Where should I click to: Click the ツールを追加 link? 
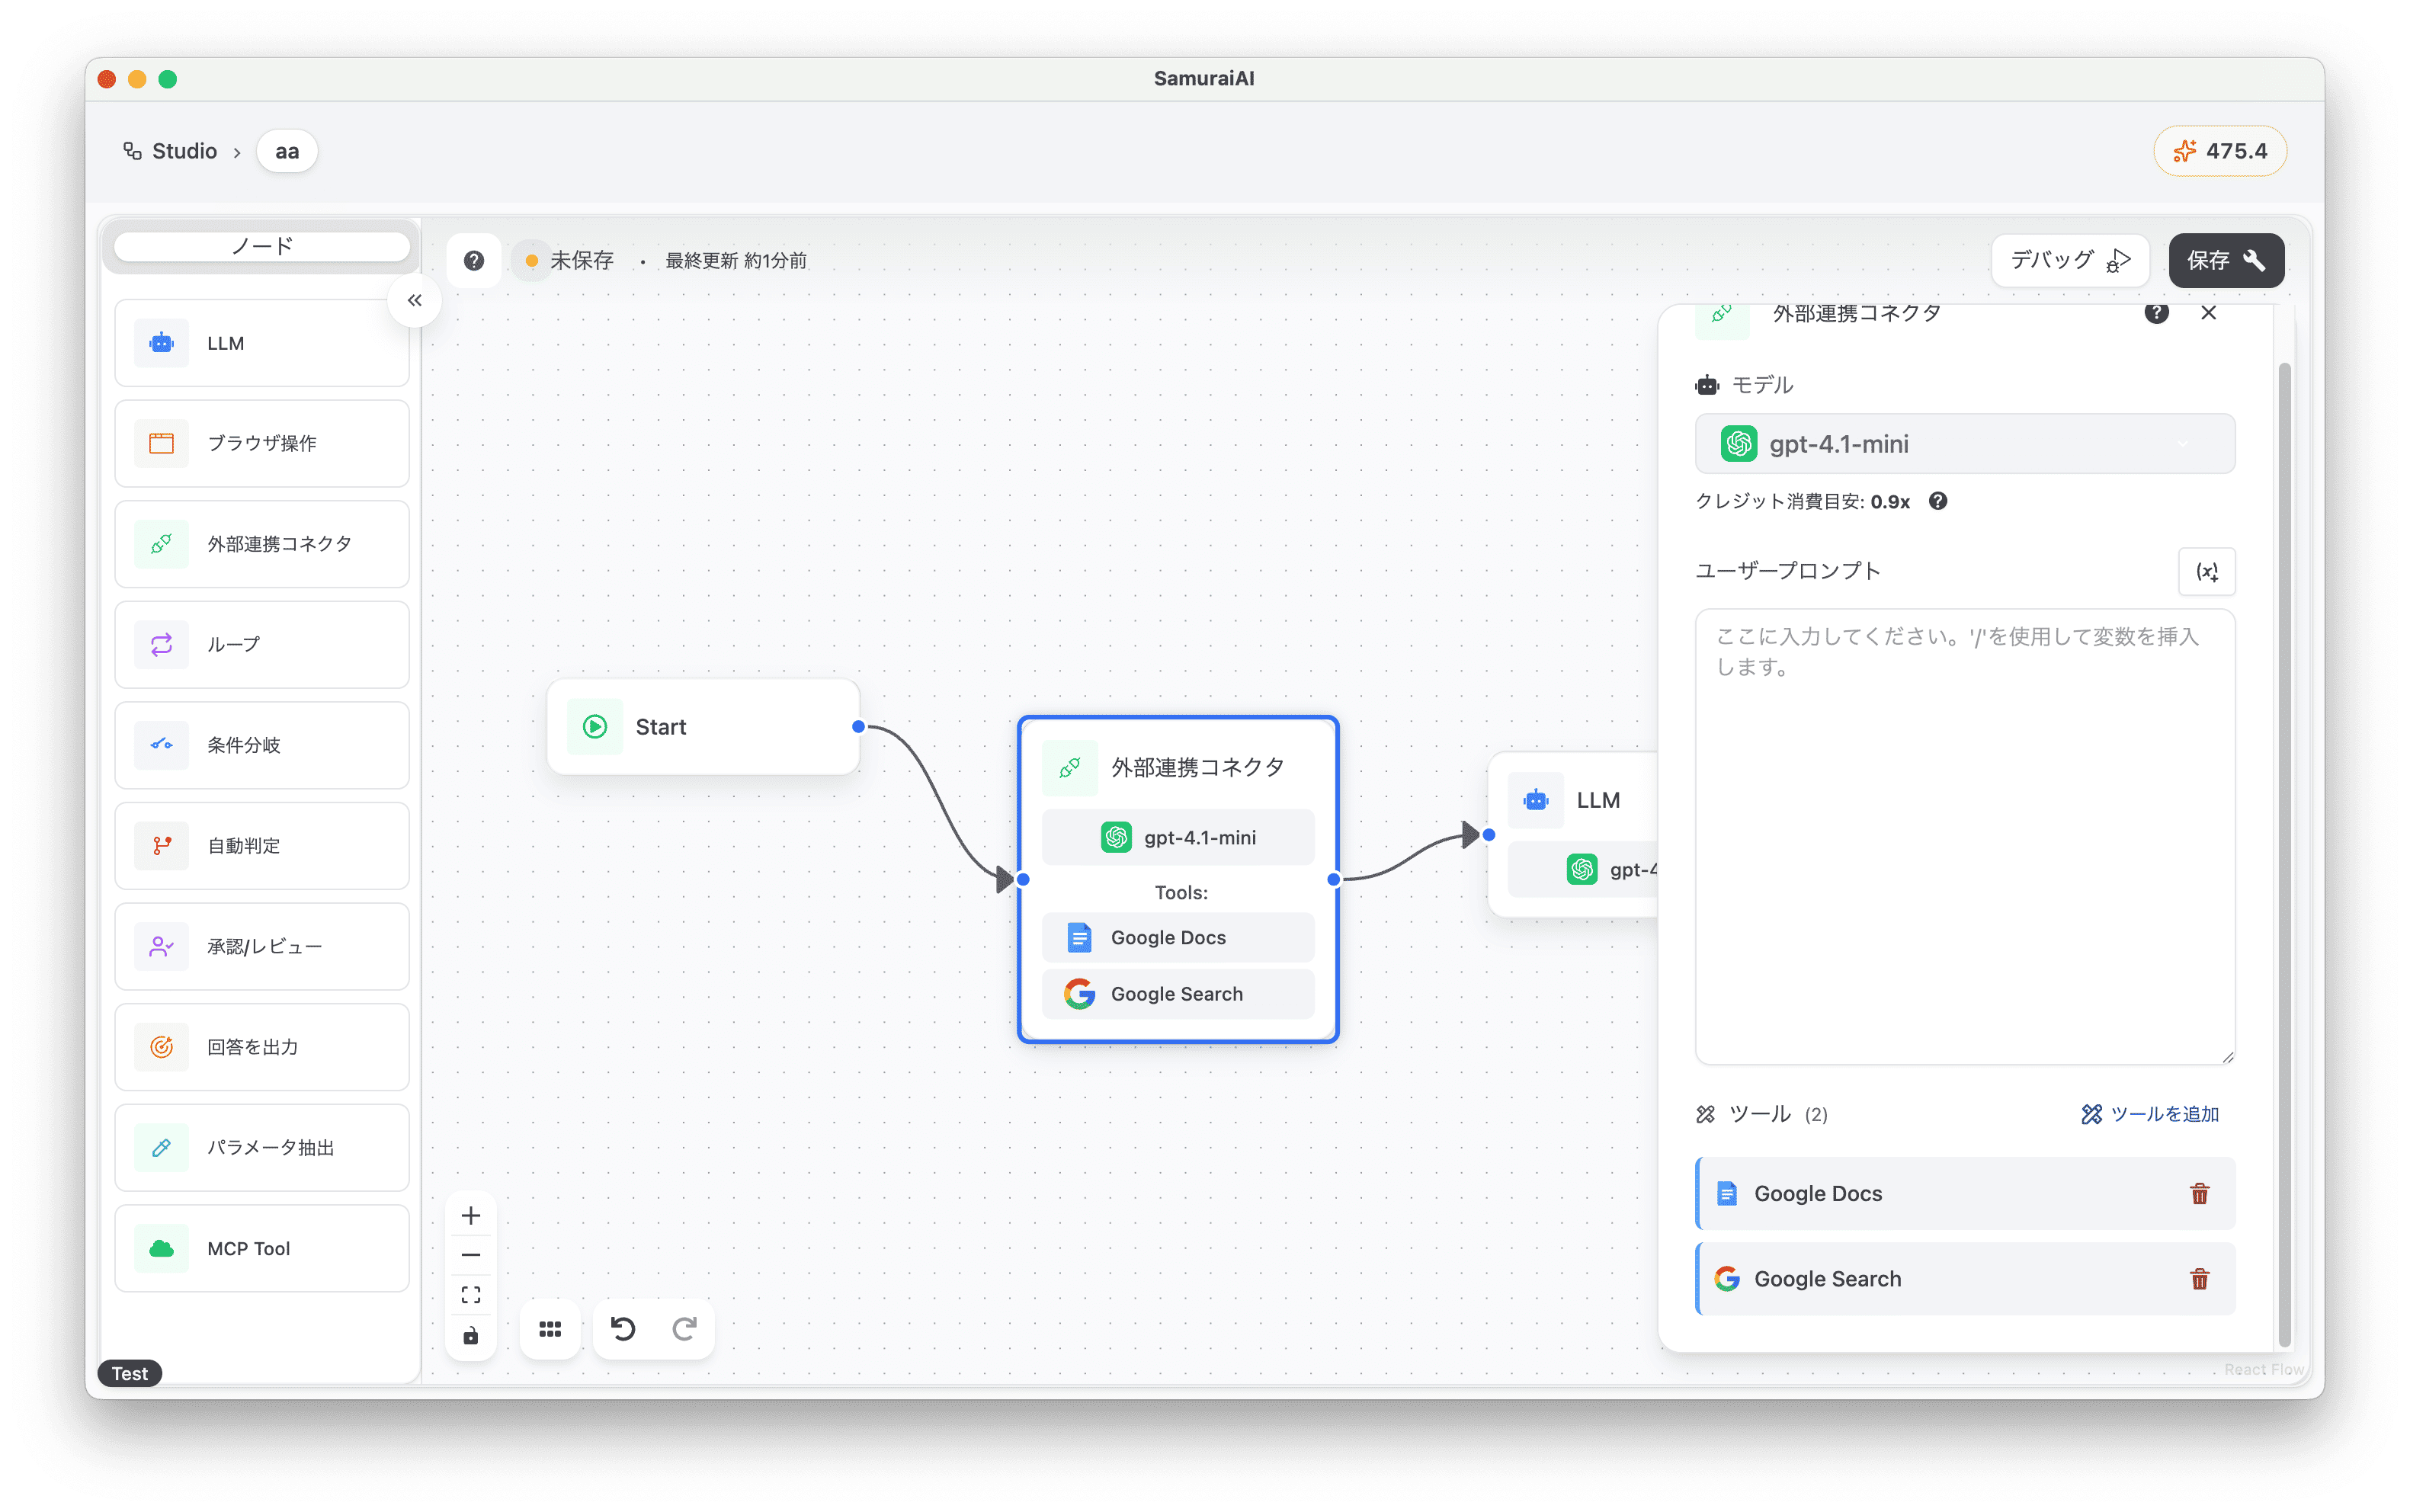pyautogui.click(x=2150, y=1114)
